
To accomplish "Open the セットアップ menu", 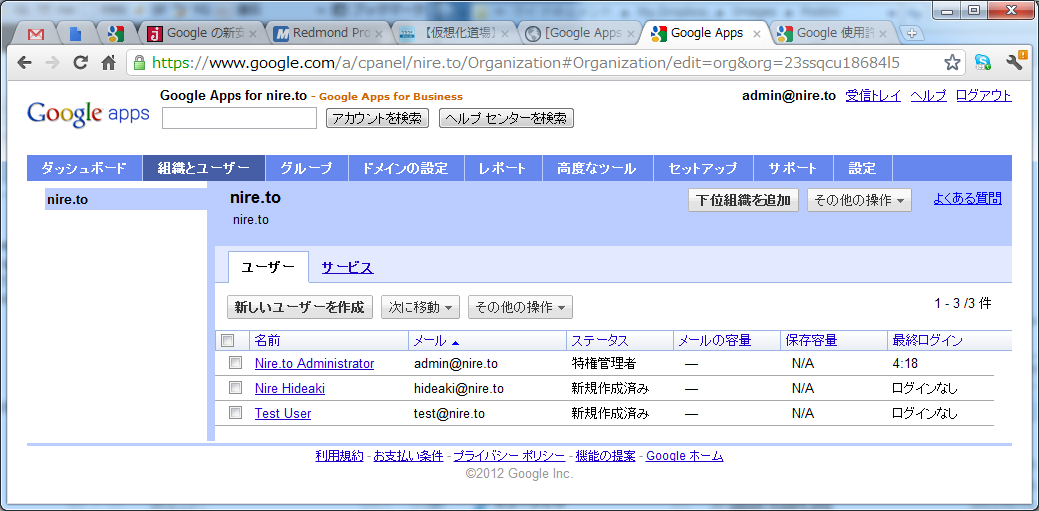I will [703, 168].
